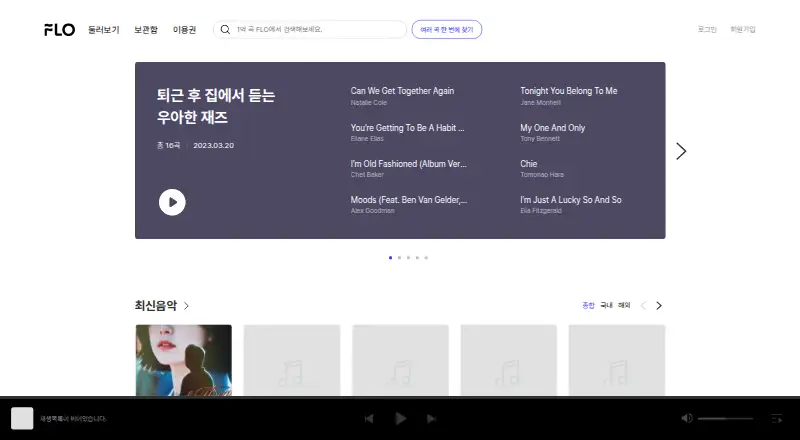Show the previous new-music page
Viewport: 800px width, 440px height.
(643, 305)
